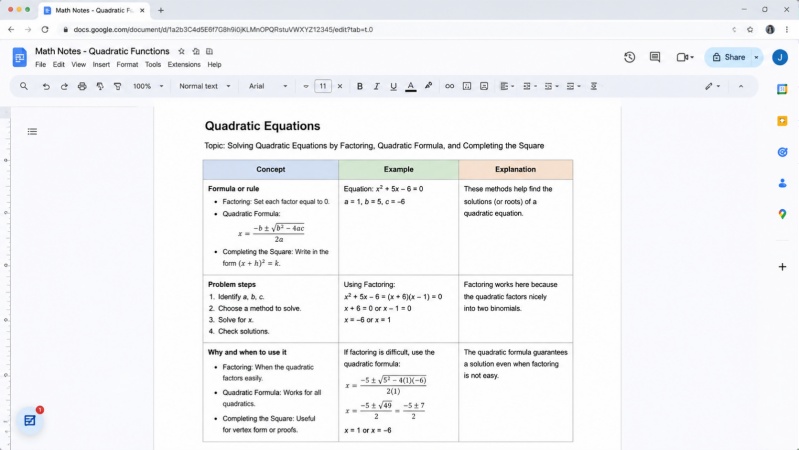This screenshot has width=799, height=450.
Task: Bookmark this page with the star
Action: [x=750, y=30]
